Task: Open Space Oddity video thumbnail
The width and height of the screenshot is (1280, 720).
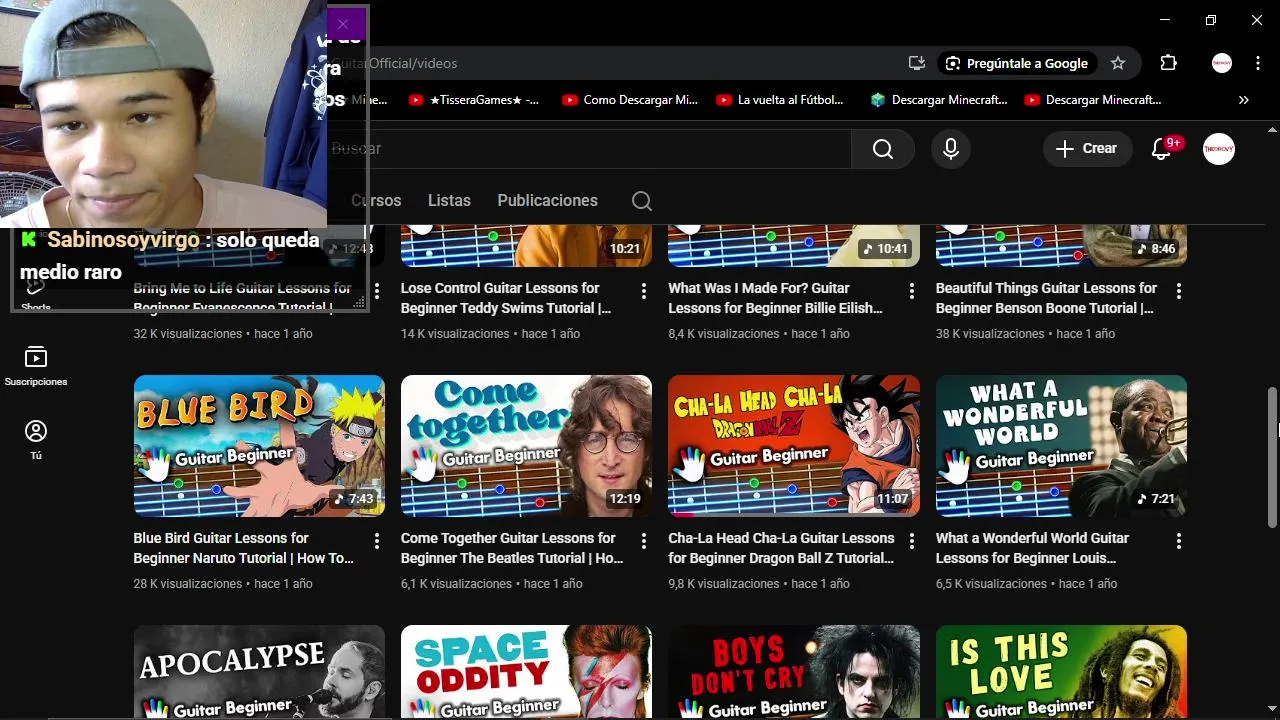Action: (526, 672)
